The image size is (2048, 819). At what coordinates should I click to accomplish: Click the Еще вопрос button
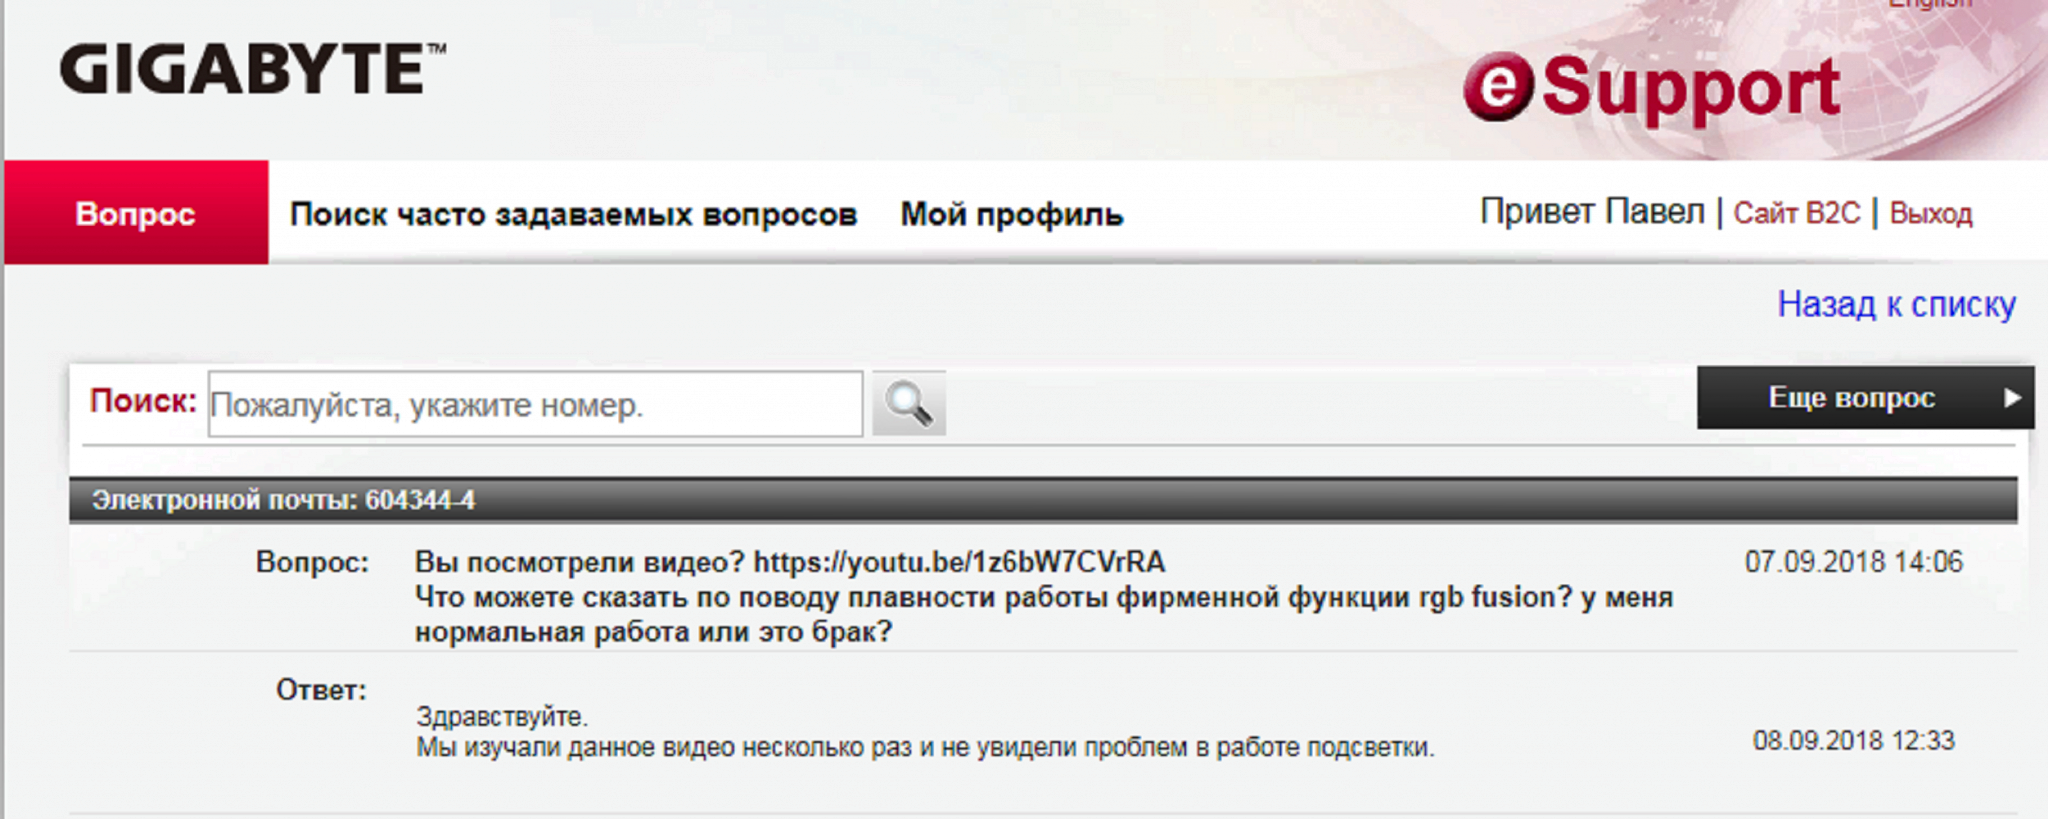point(1865,398)
